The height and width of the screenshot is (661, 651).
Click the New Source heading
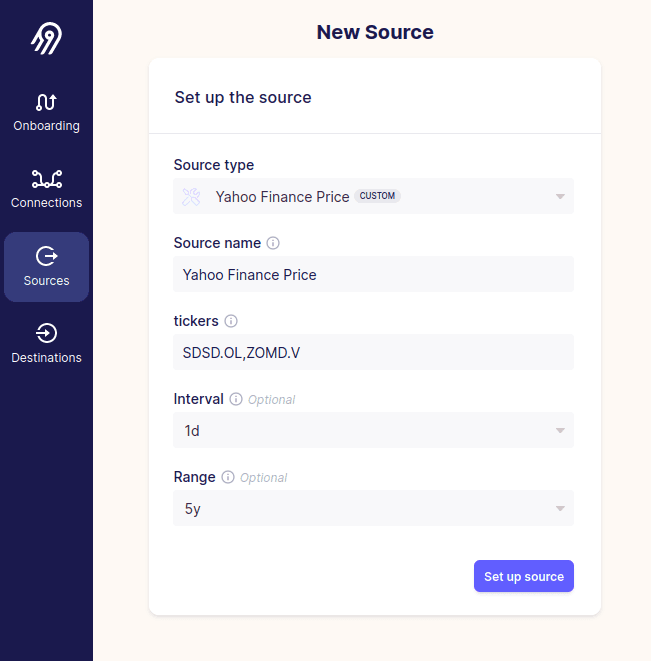click(x=375, y=32)
